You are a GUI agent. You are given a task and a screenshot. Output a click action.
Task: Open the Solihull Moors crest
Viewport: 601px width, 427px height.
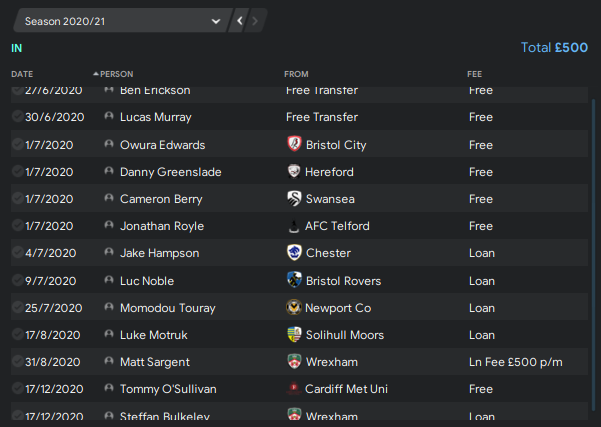(294, 334)
